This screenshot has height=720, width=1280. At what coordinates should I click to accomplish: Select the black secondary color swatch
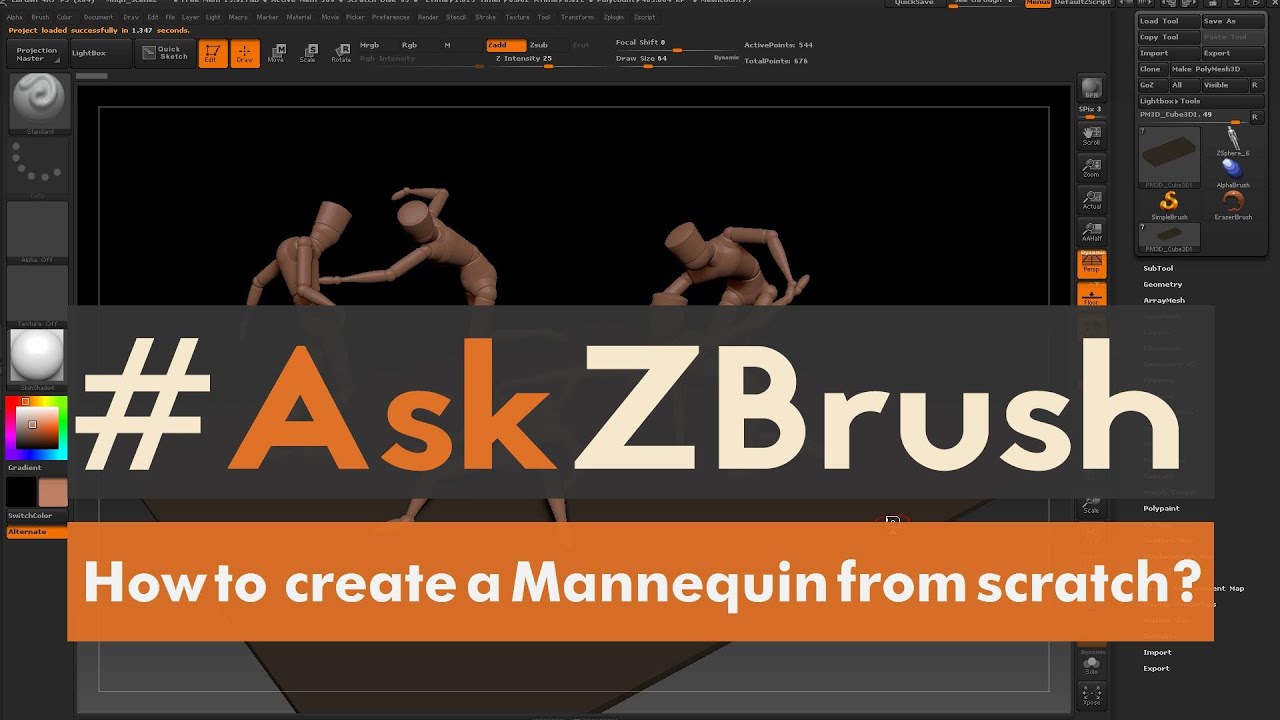tap(21, 492)
